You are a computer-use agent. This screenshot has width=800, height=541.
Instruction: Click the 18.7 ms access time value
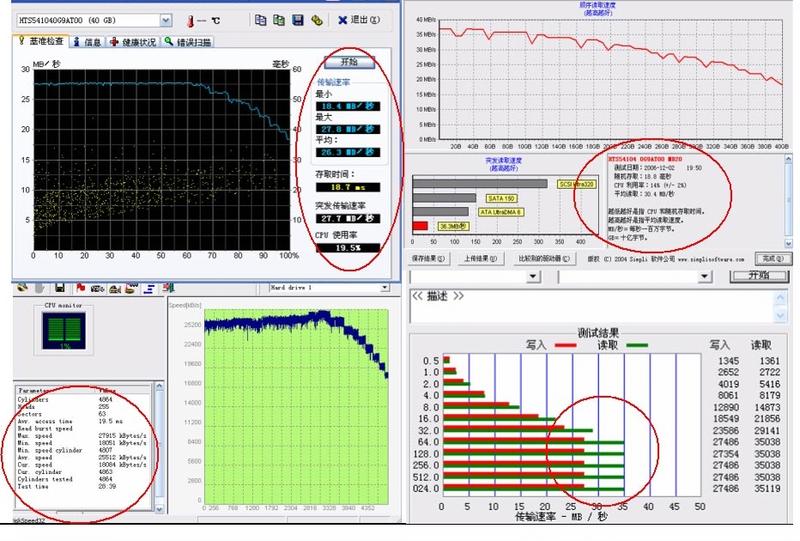[348, 187]
